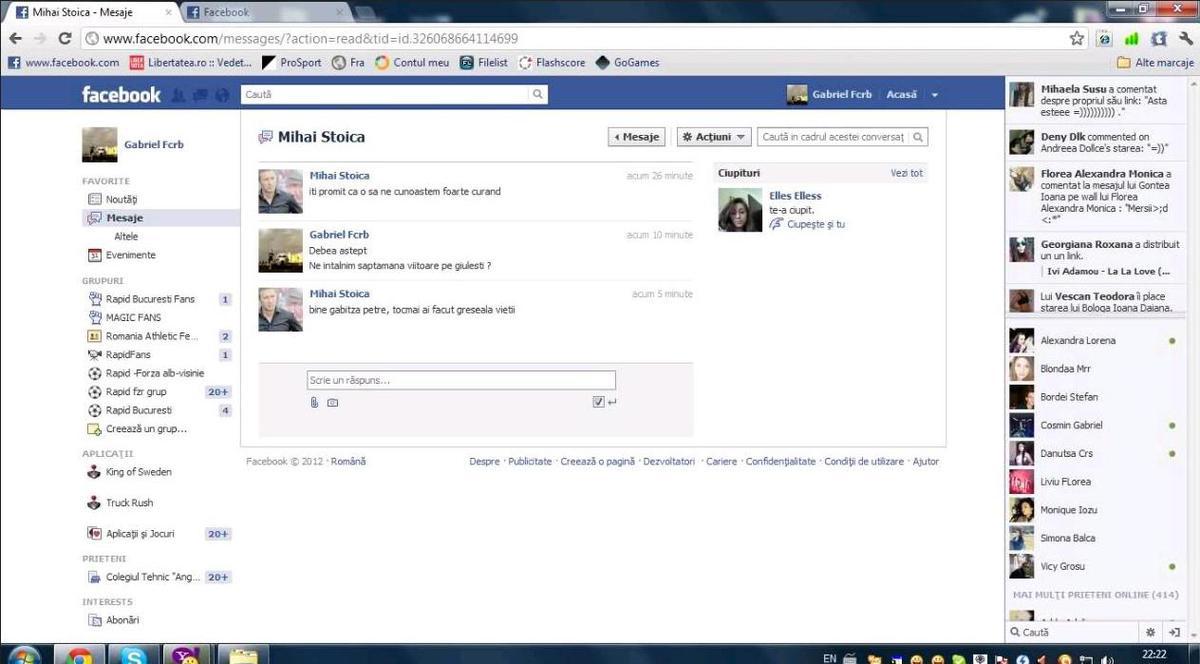Collapse the chat sidebar via MAI MULȚI PRIETENI ONLINE
The width and height of the screenshot is (1200, 664).
(x=1094, y=594)
